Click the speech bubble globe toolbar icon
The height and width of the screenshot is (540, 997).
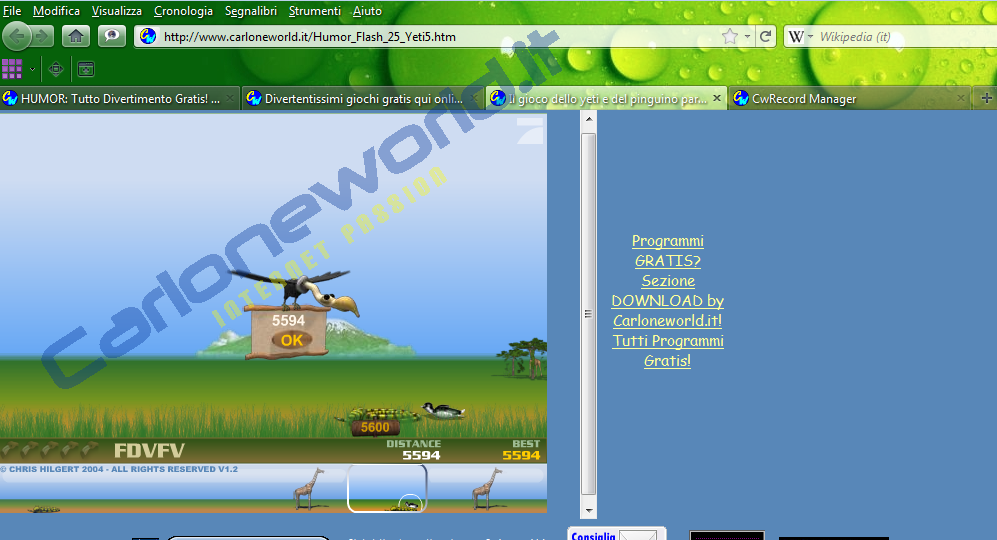click(x=111, y=36)
